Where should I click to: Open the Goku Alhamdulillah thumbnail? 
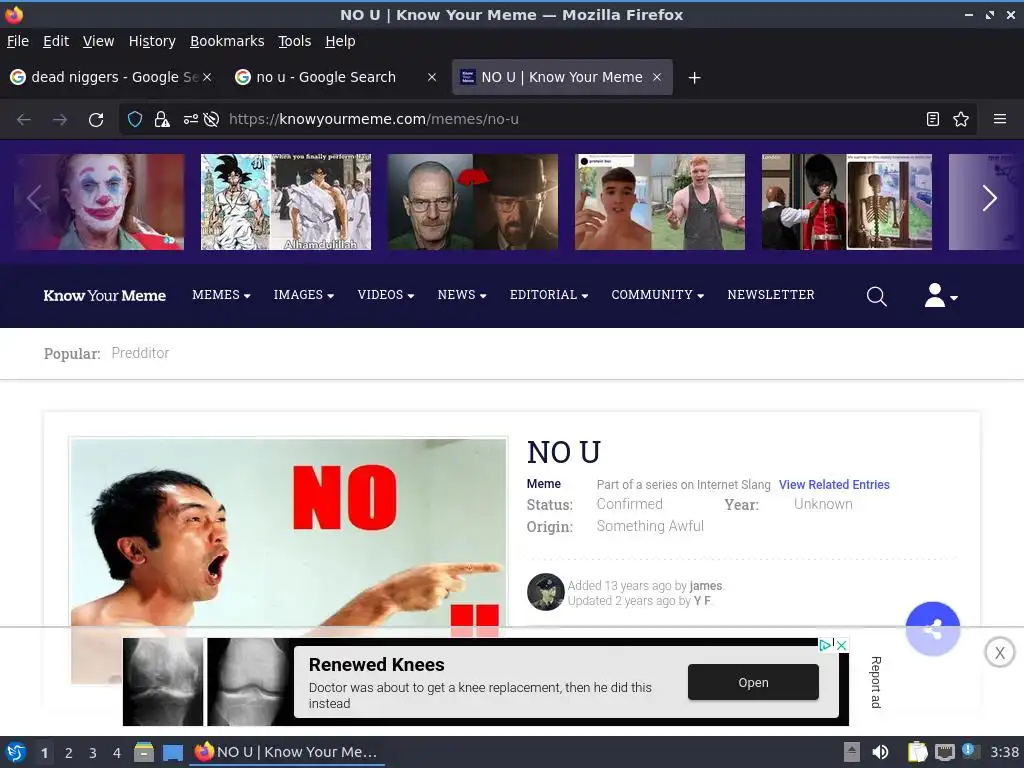[286, 202]
